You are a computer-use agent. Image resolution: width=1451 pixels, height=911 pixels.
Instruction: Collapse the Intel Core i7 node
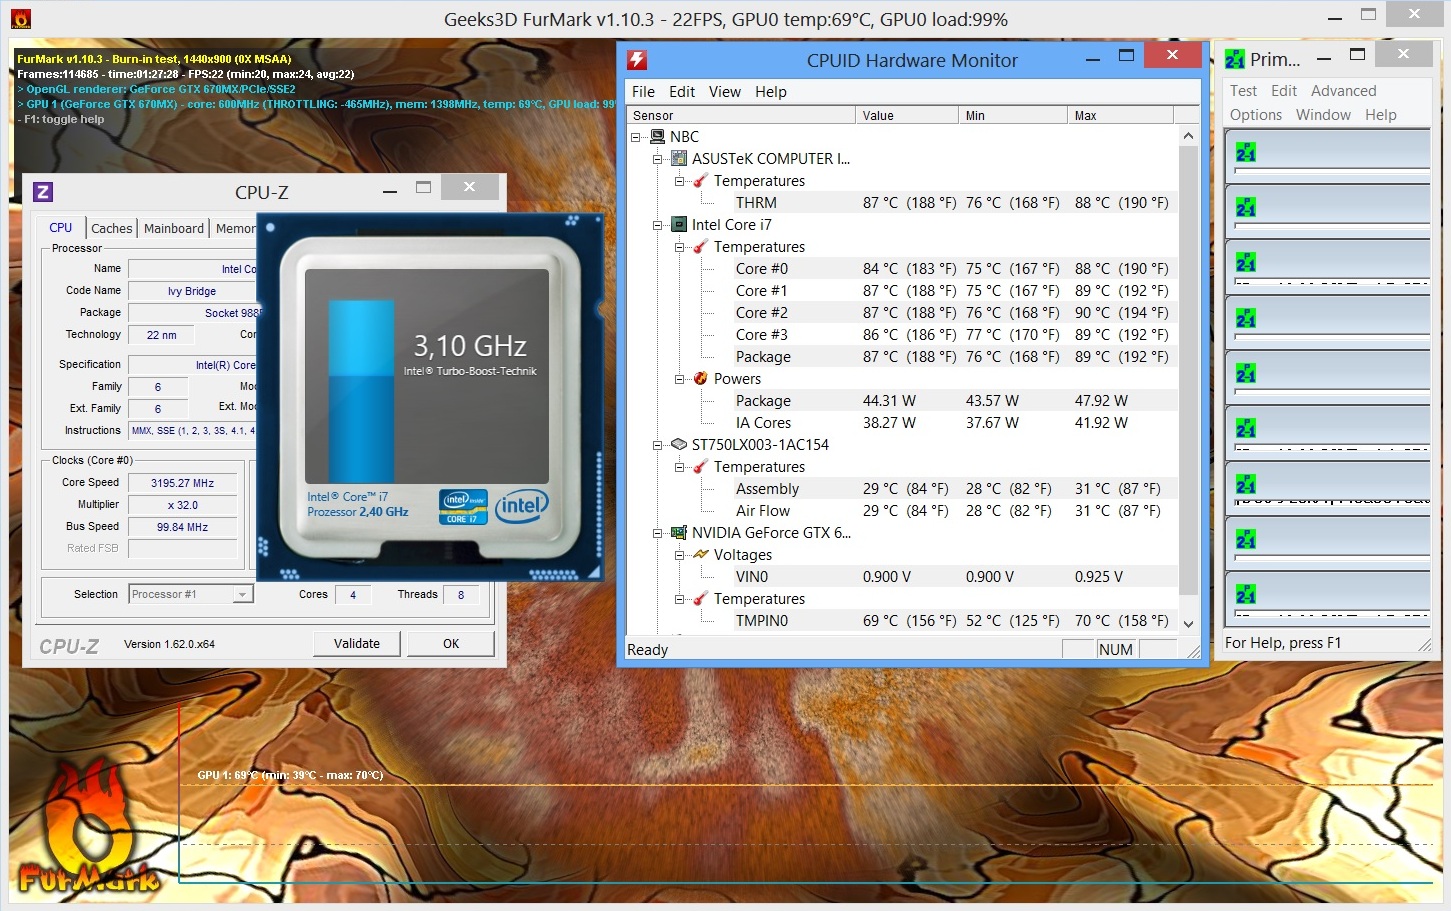tap(657, 225)
